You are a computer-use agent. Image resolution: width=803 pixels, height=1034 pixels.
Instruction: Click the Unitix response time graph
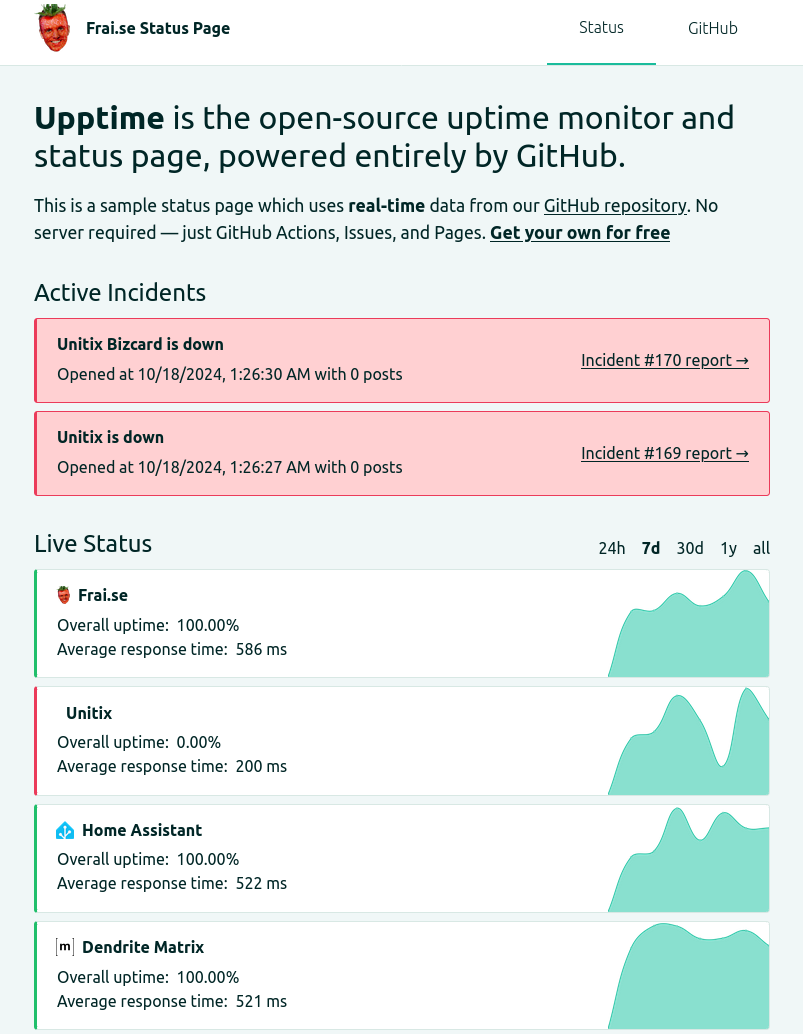pos(688,750)
